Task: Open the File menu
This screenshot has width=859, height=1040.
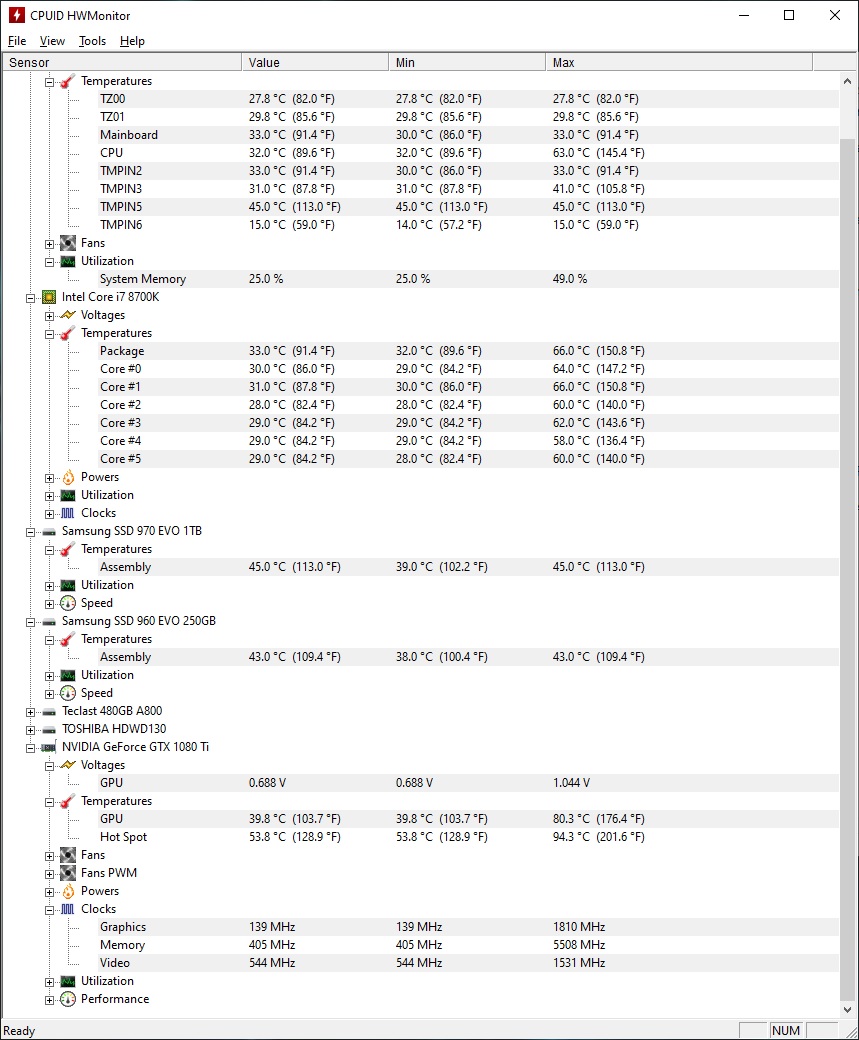Action: 17,41
